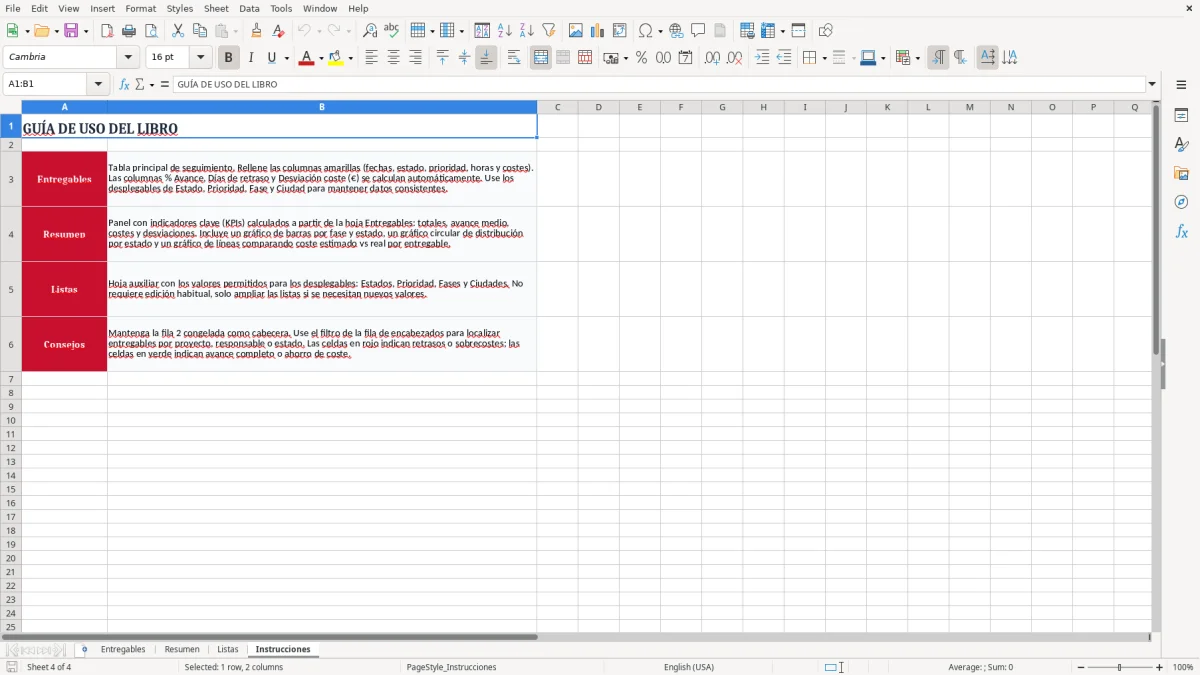The image size is (1200, 675).
Task: Open the Font Size dropdown
Action: (x=200, y=58)
